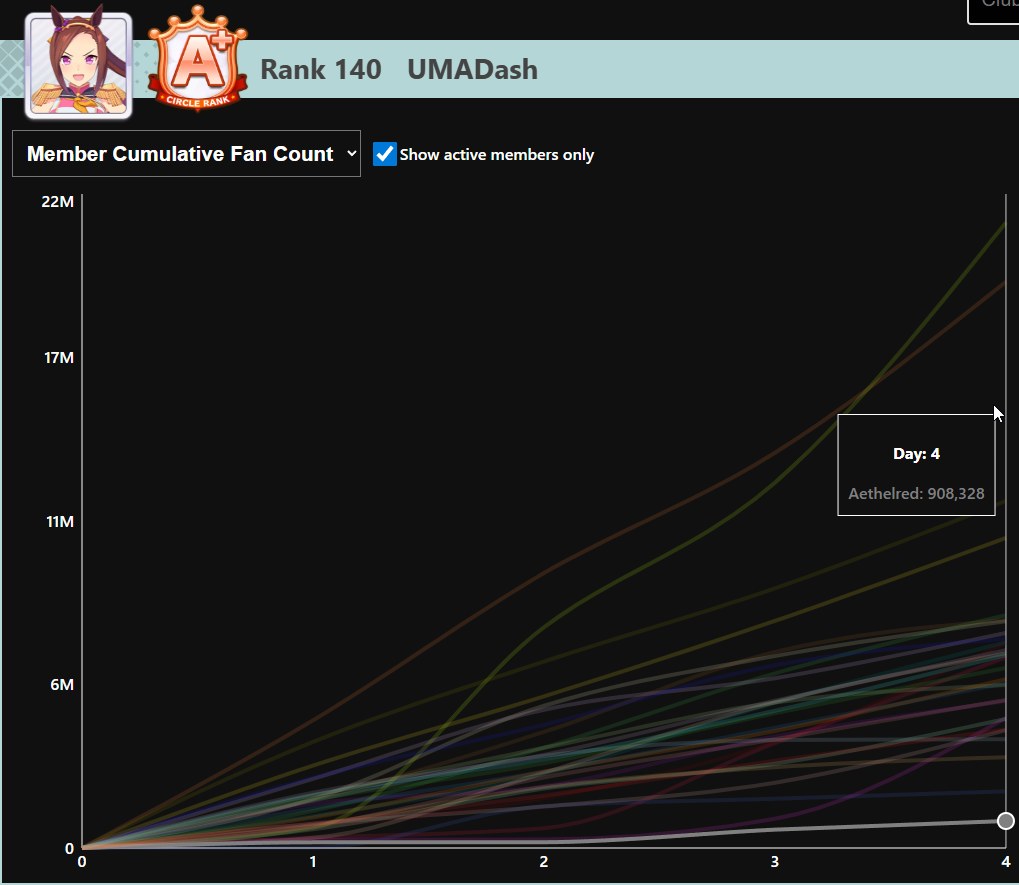This screenshot has width=1019, height=885.
Task: Click the Aethelred data point at day 4
Action: click(1005, 821)
